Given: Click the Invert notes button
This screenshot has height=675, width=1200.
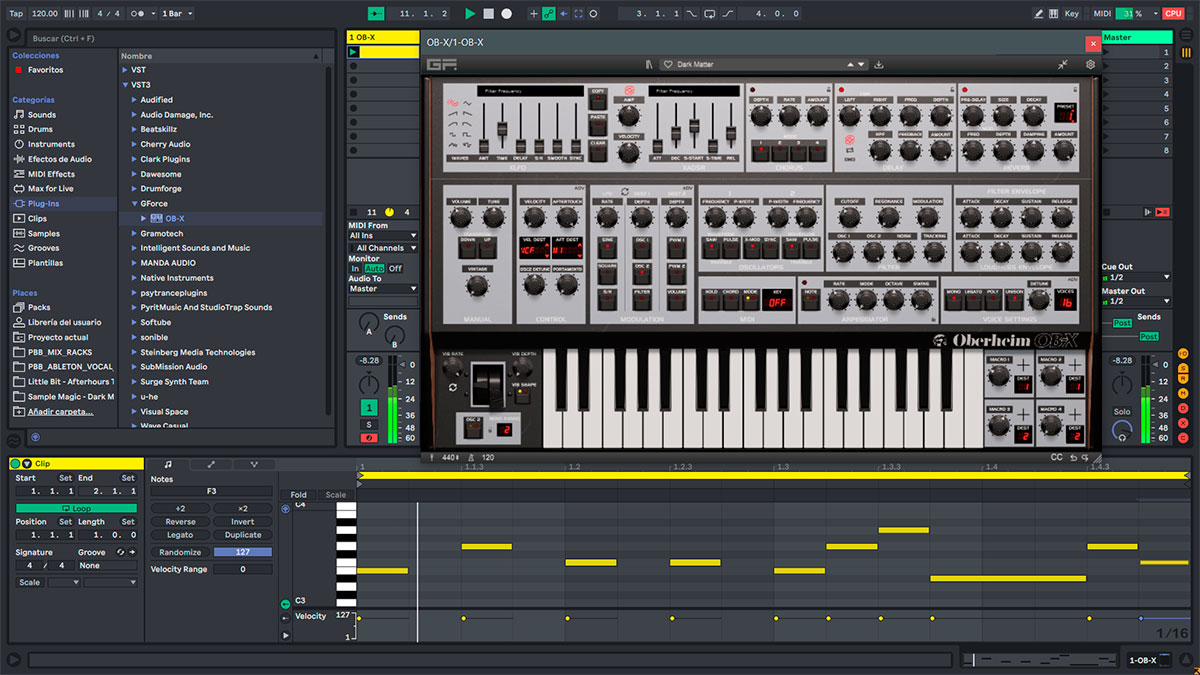Looking at the screenshot, I should pyautogui.click(x=242, y=522).
